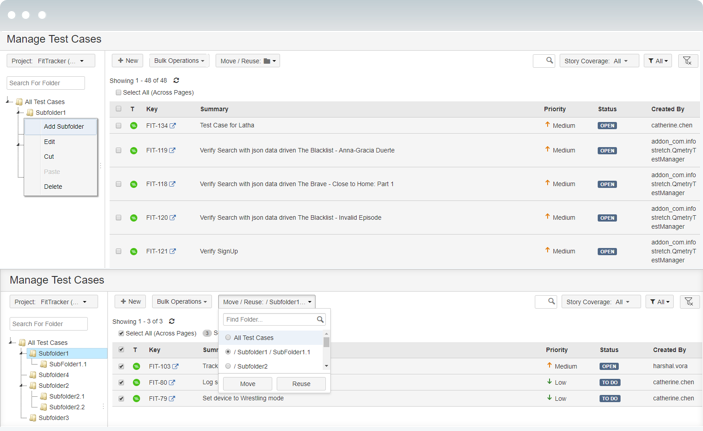The width and height of the screenshot is (703, 431).
Task: Open external link icon next to FIT-134
Action: (173, 126)
